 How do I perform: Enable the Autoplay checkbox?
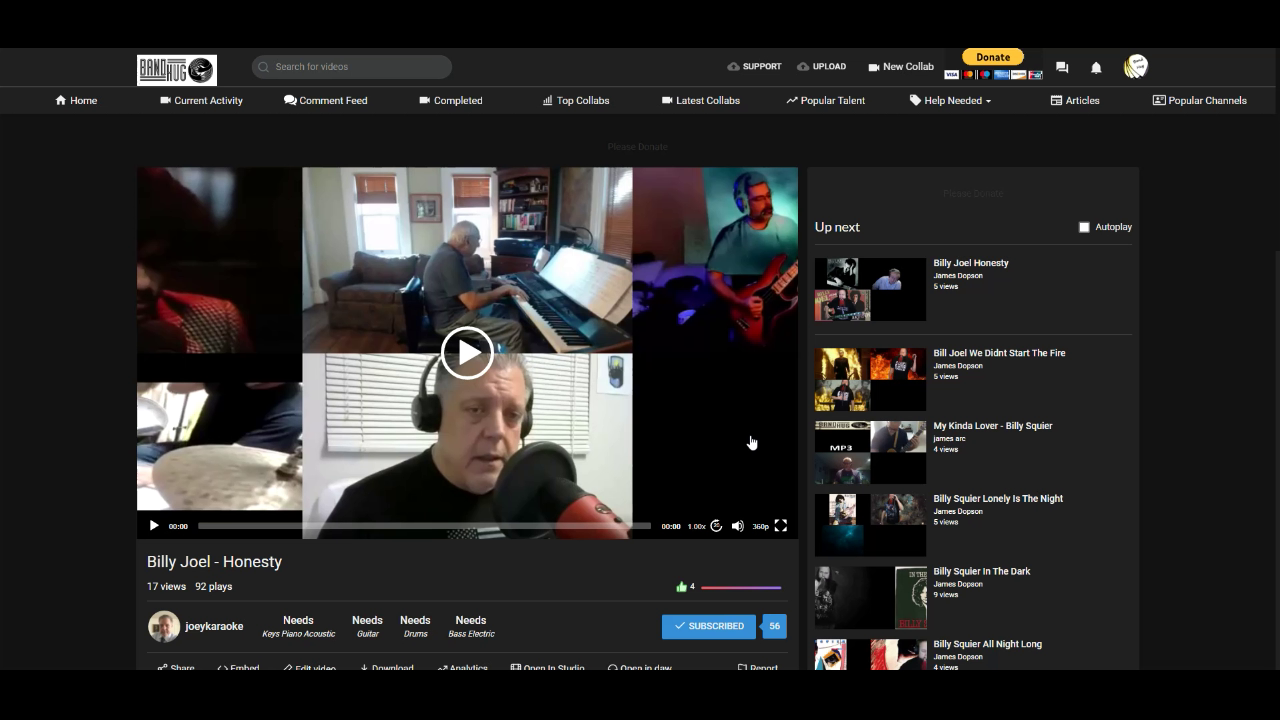[x=1084, y=227]
